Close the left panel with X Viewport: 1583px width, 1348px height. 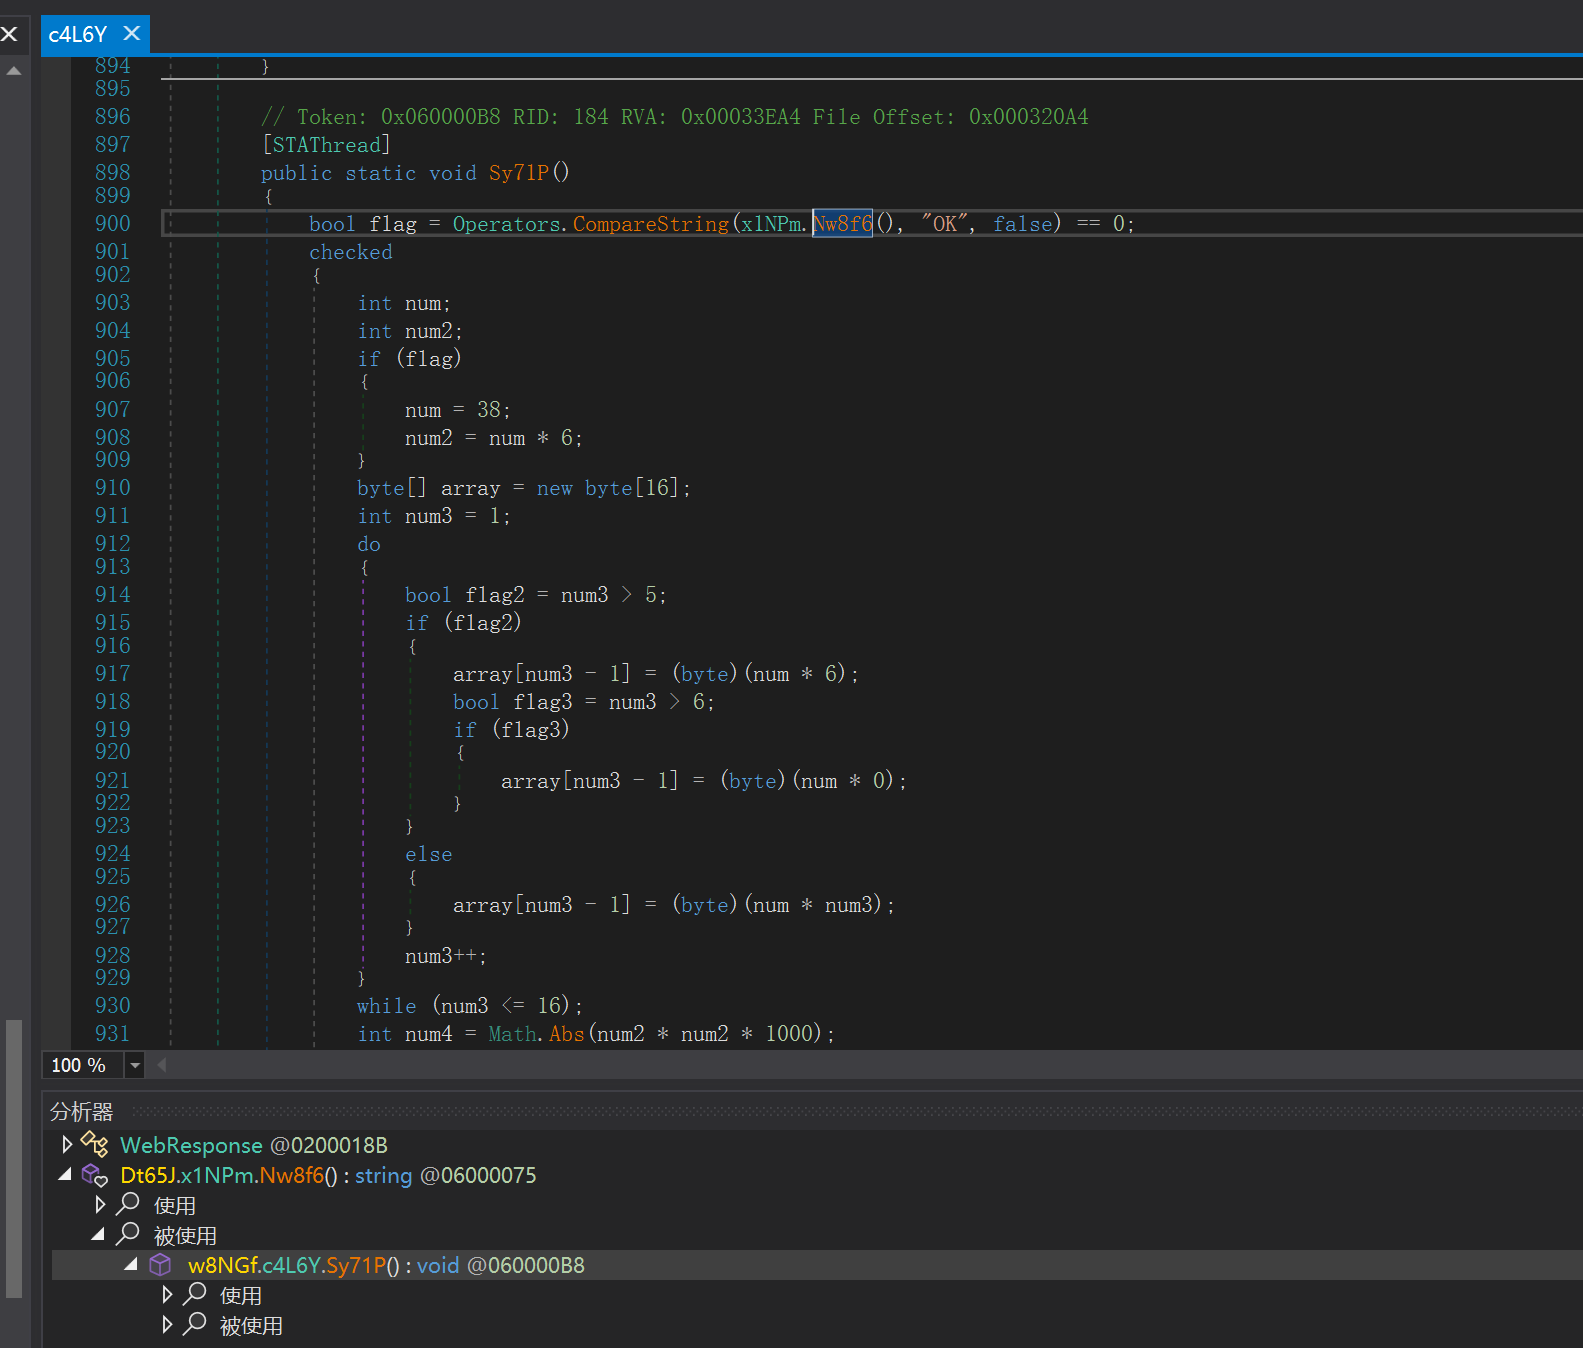pyautogui.click(x=9, y=34)
